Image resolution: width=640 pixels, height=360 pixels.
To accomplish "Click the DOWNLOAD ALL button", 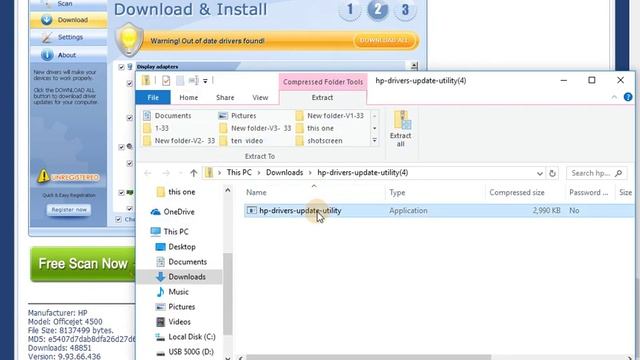I will tap(384, 40).
